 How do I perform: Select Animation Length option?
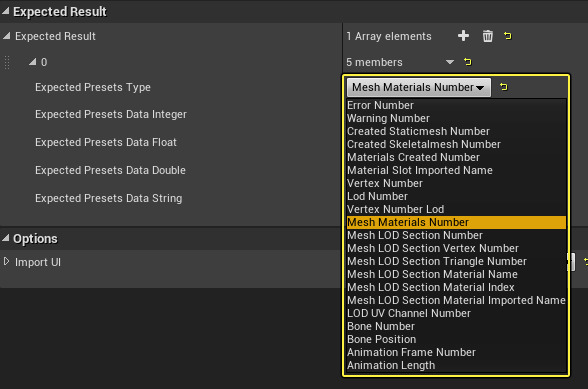456,365
